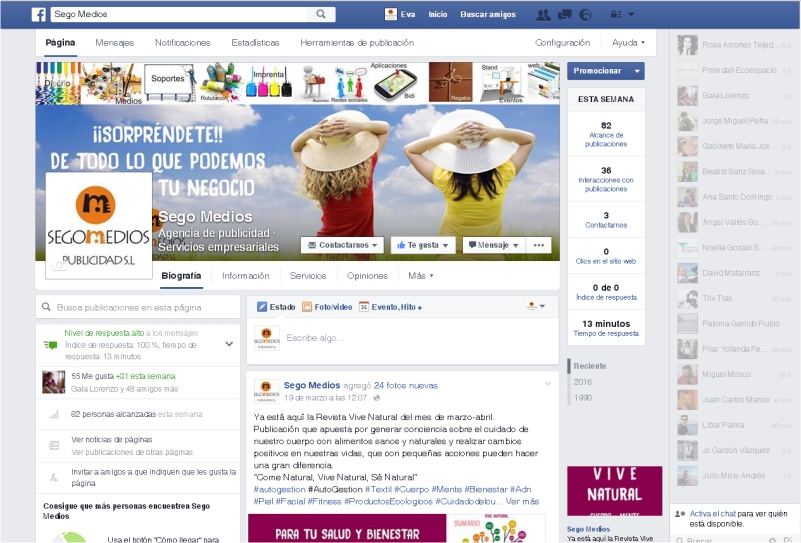Jump to 2016 on the timeline
Screen dimensions: 801x543
(582, 382)
